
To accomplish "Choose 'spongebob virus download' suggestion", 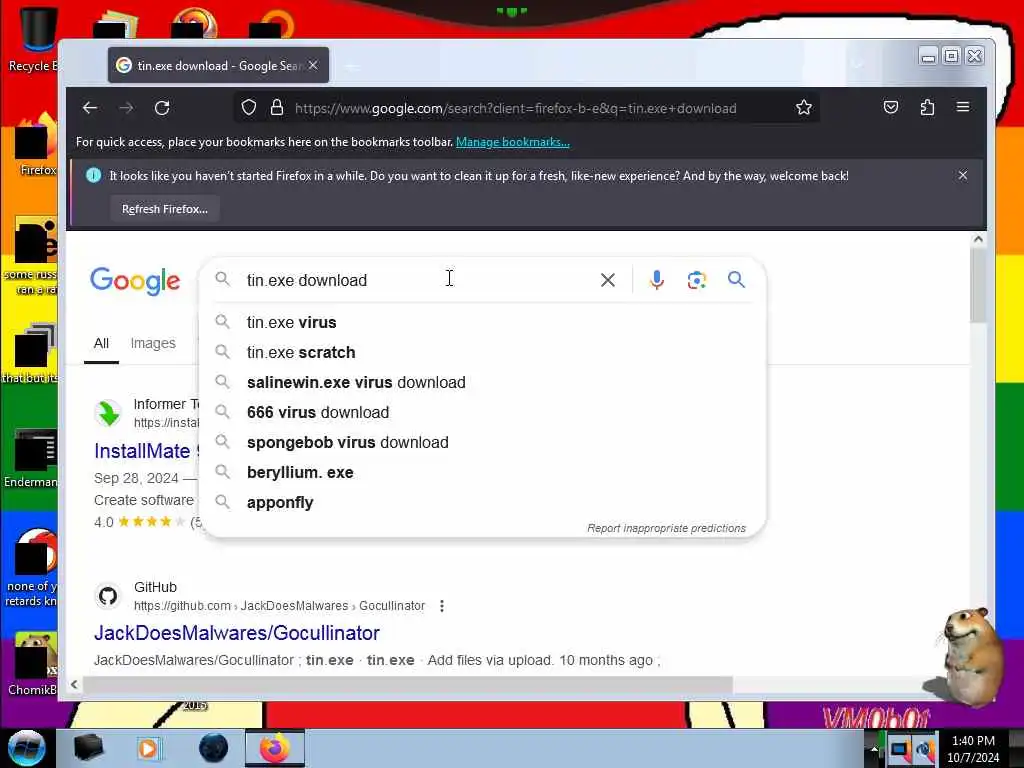I will [x=483, y=442].
